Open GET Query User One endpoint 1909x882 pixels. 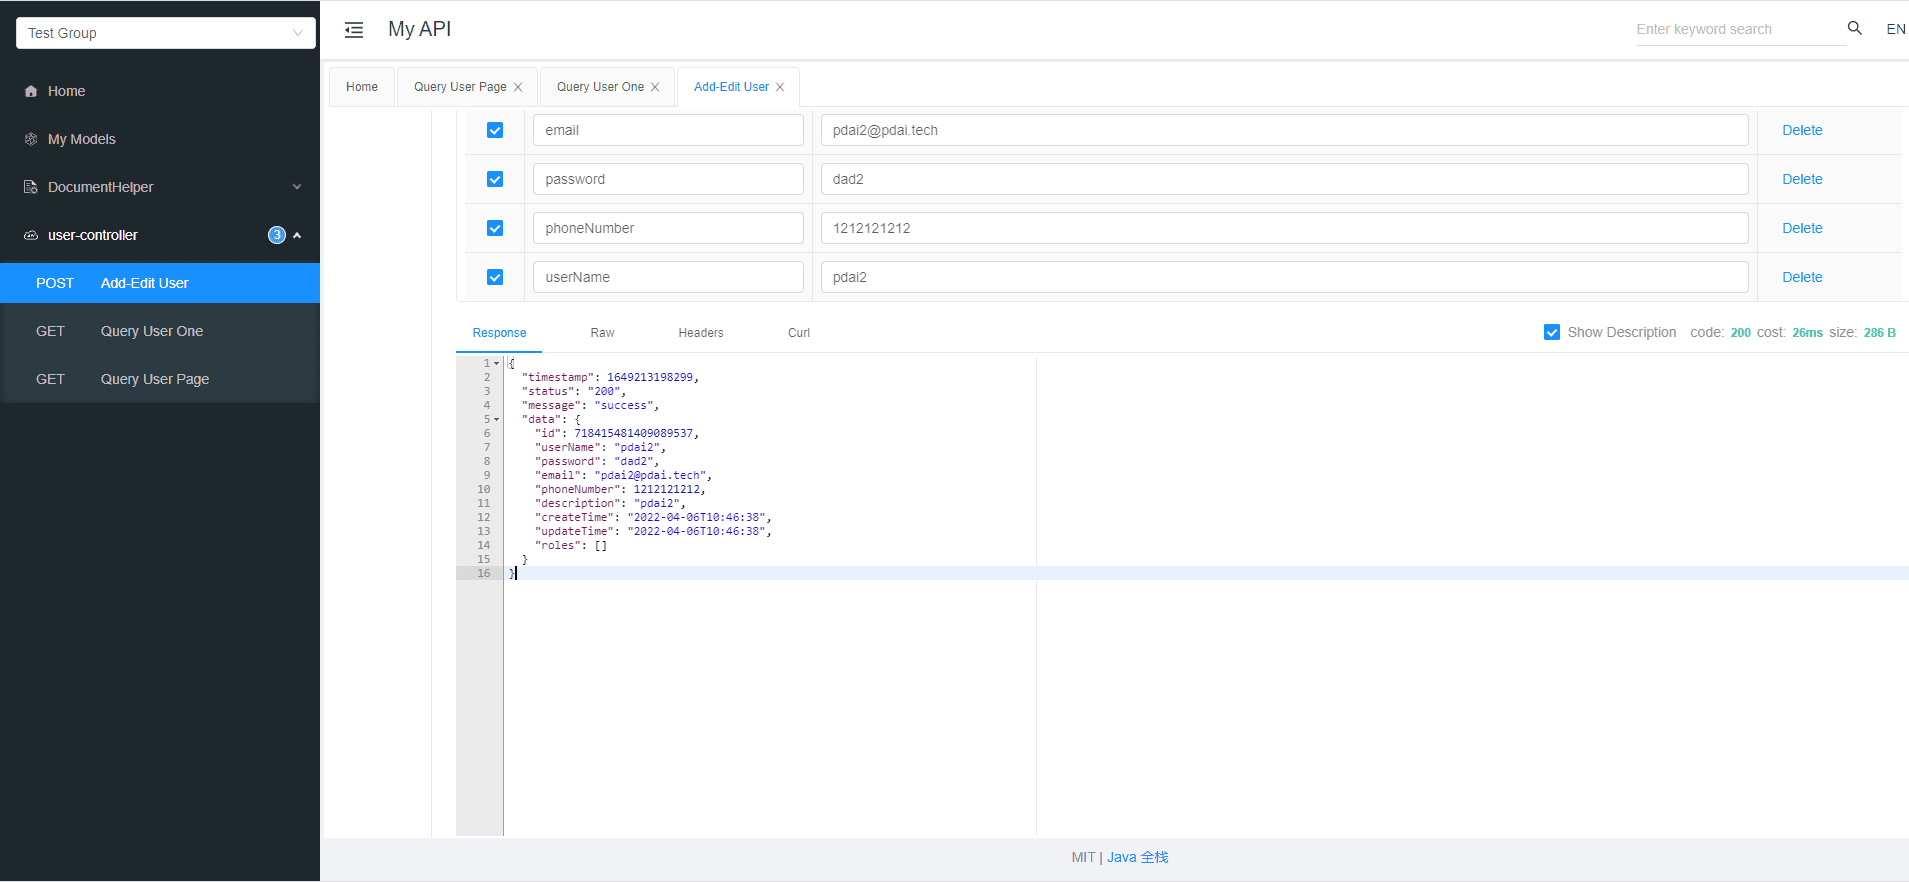point(151,331)
